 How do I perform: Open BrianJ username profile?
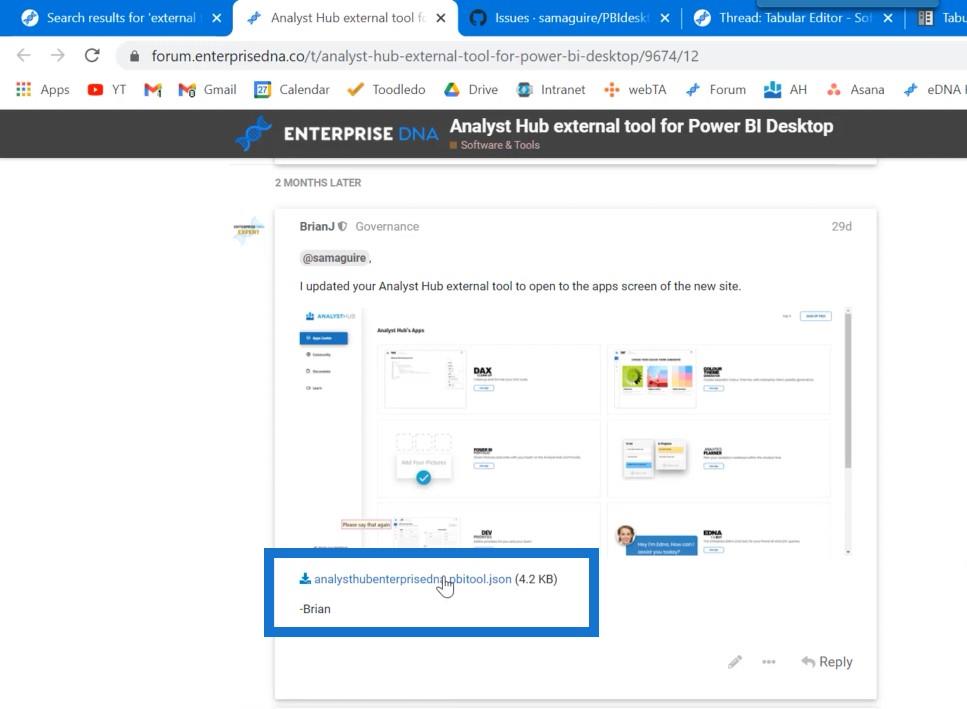317,226
